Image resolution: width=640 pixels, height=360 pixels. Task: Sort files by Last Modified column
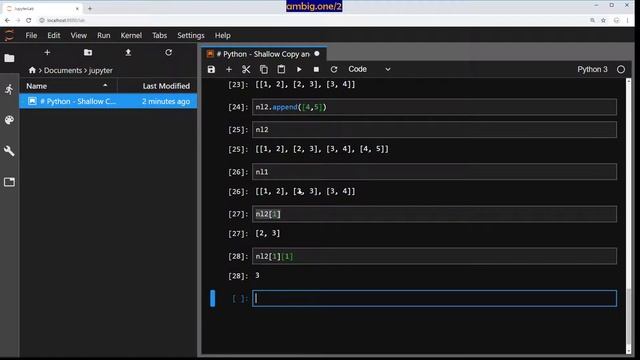(158, 86)
